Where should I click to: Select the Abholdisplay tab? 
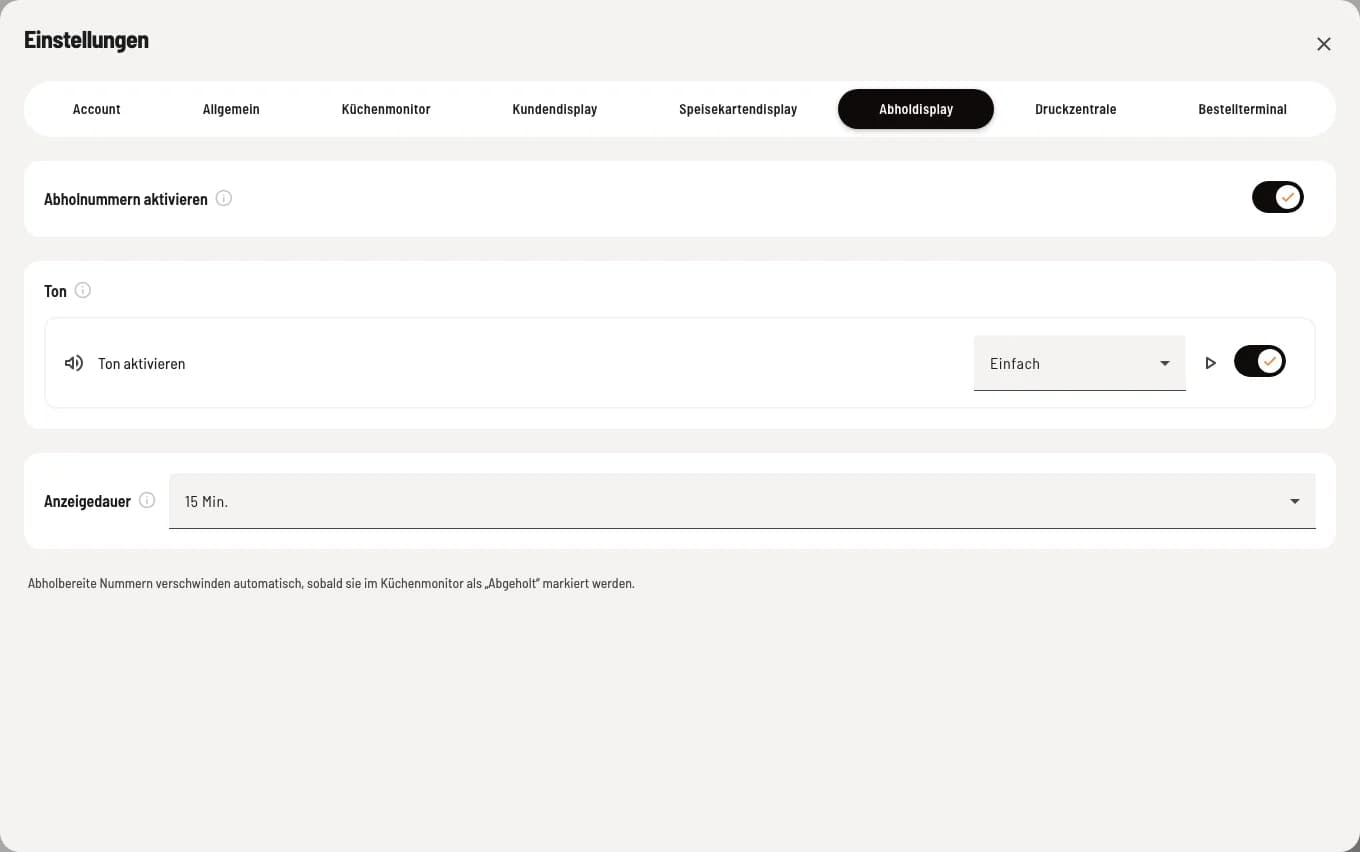(916, 109)
